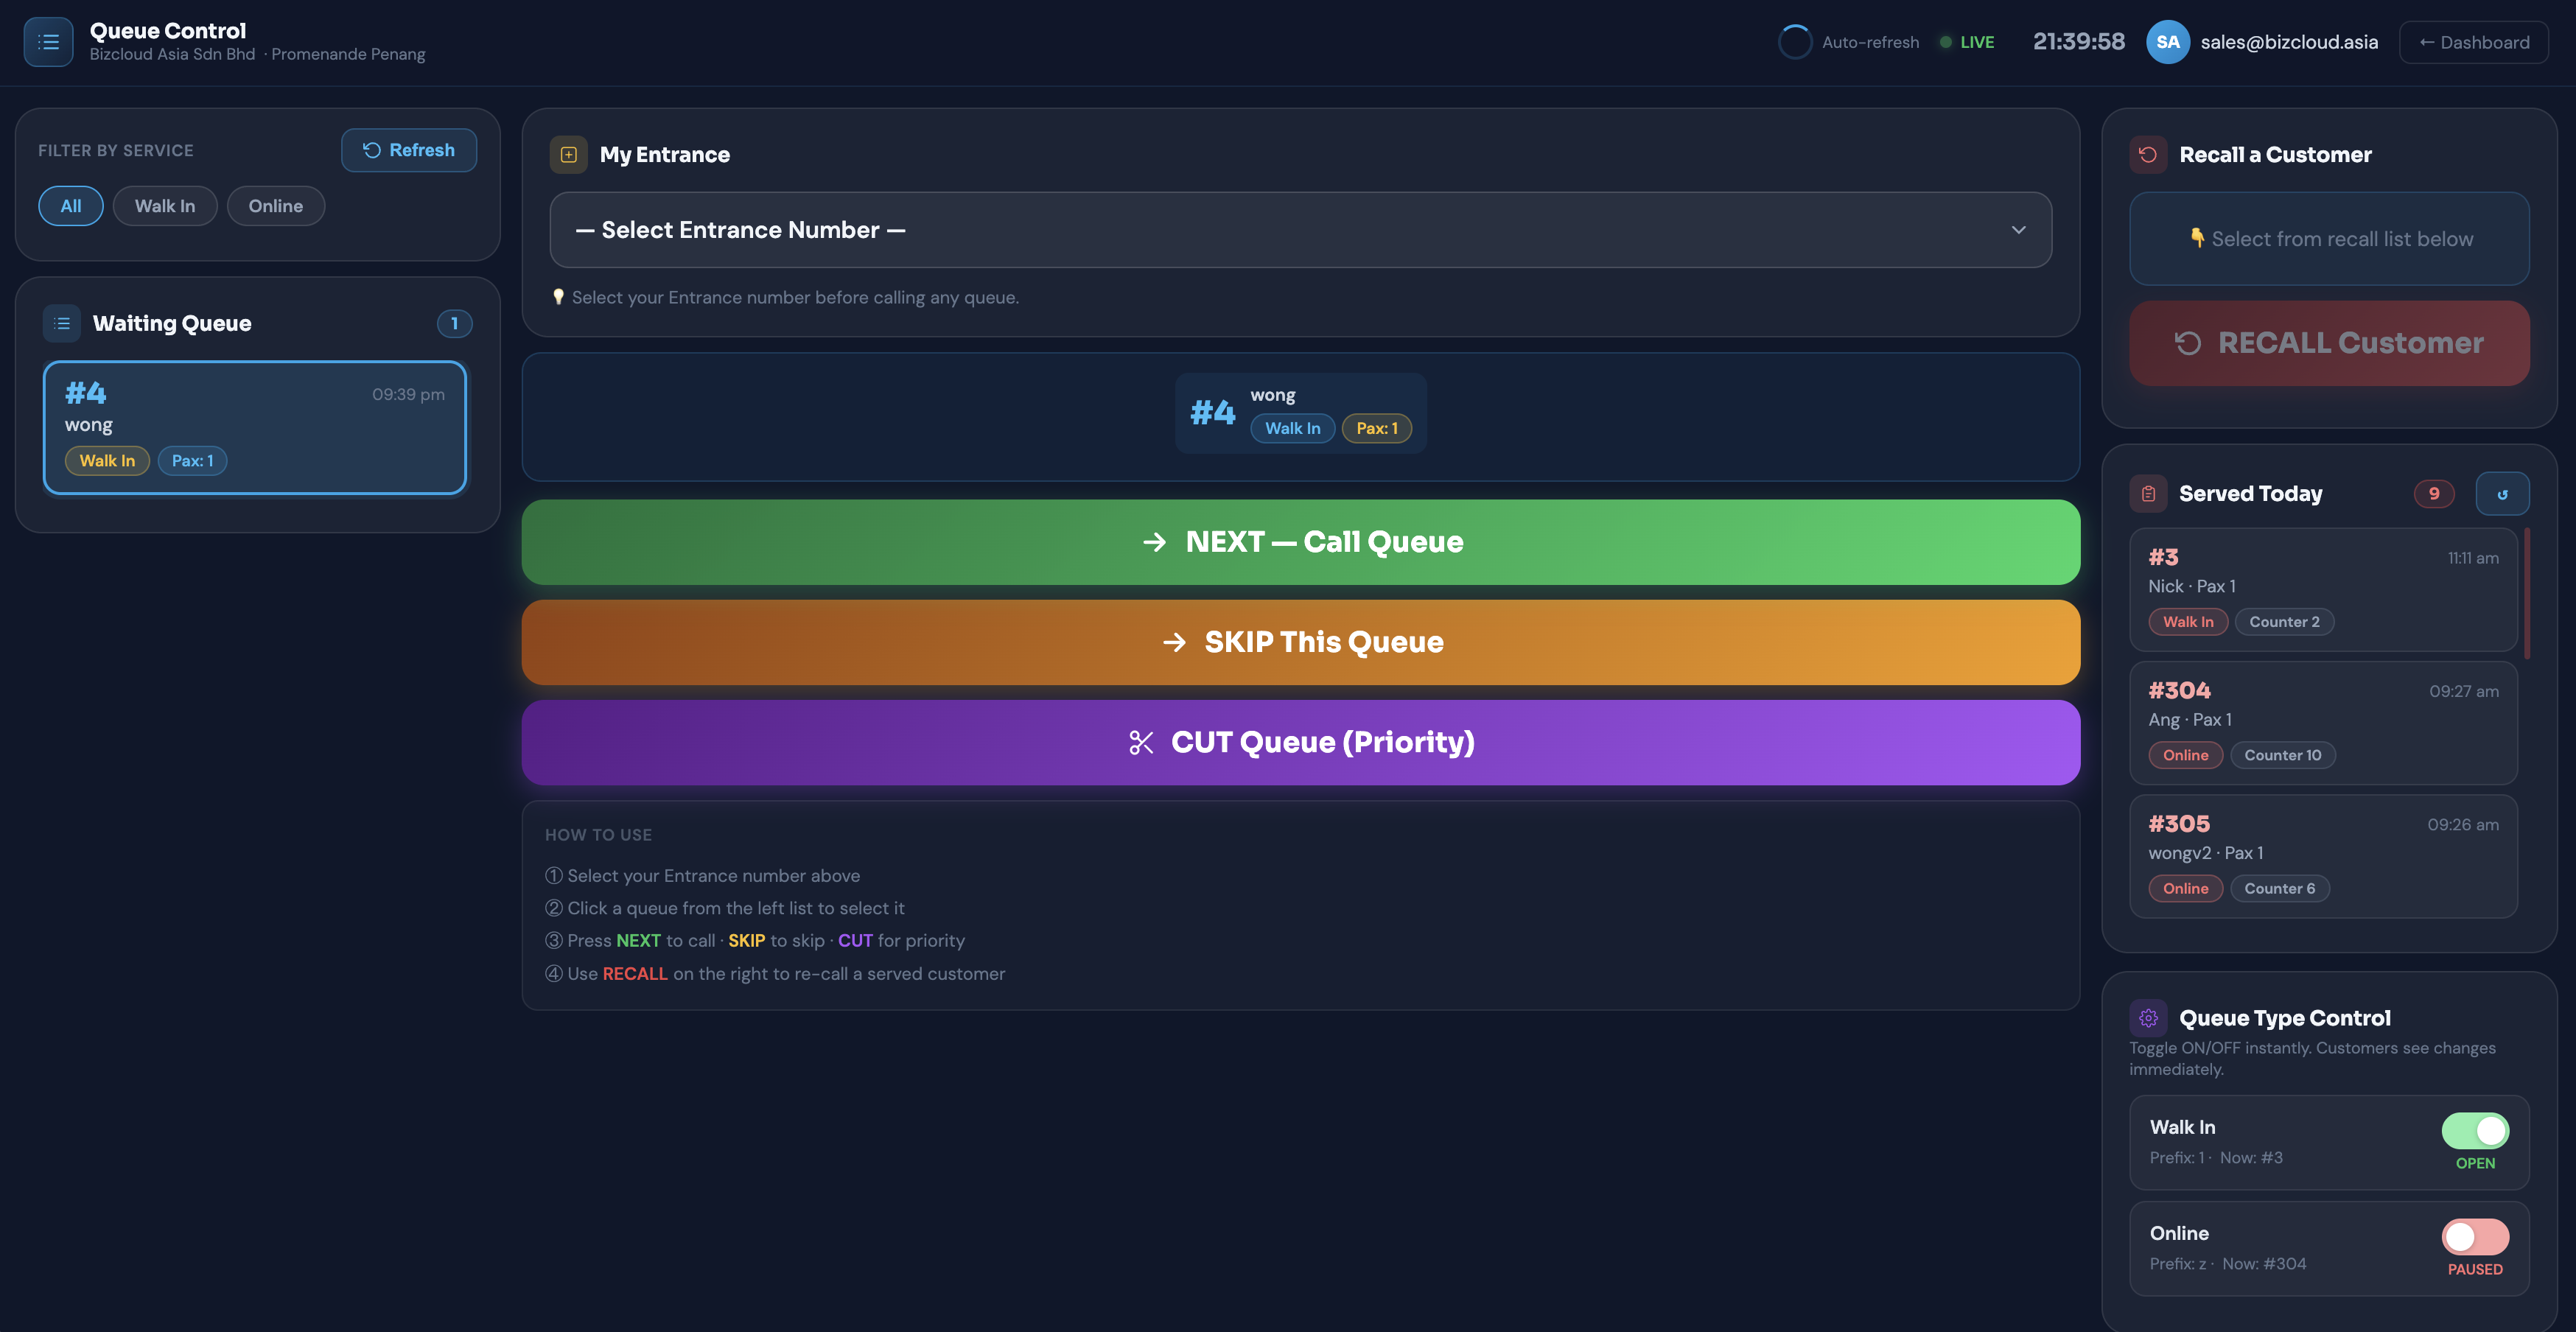Select queue card #4 for wong

tap(255, 427)
